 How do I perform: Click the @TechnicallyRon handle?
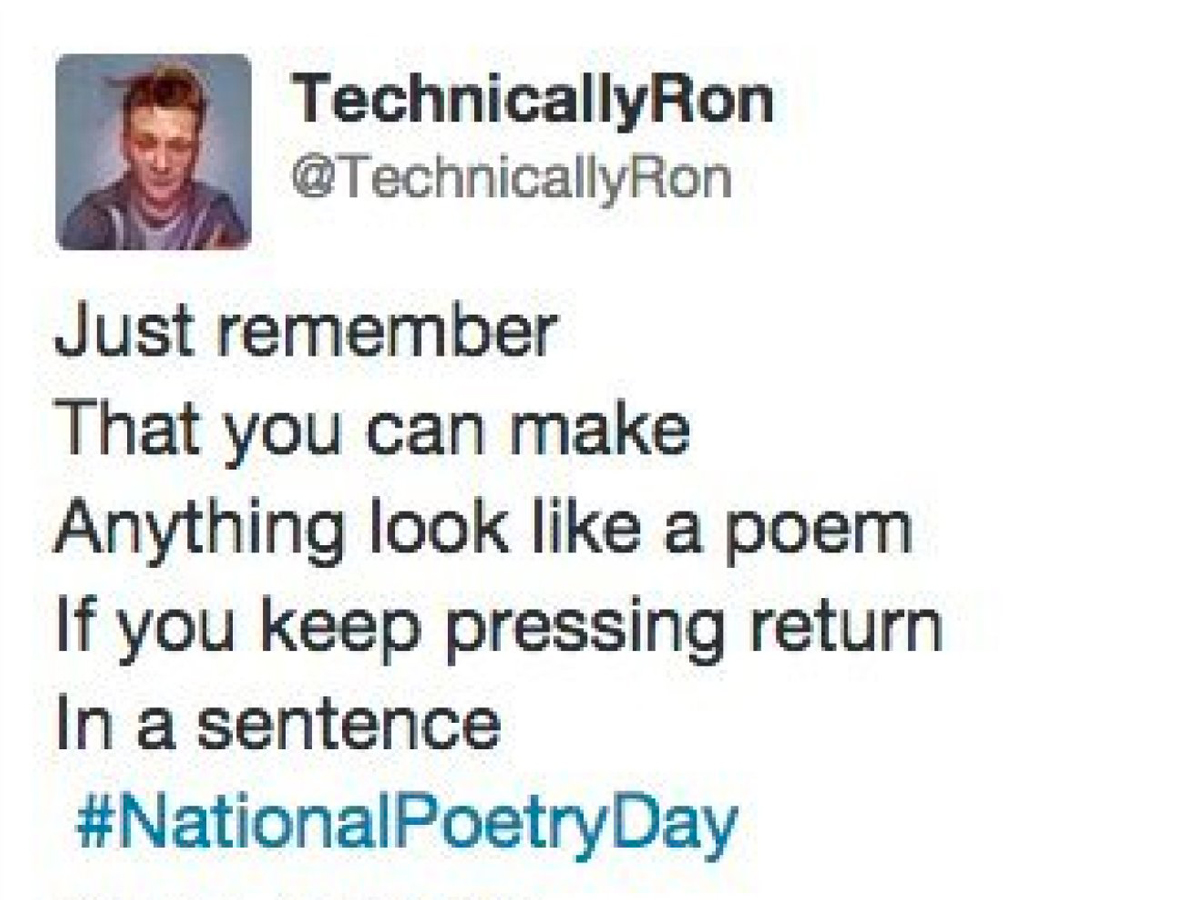(511, 179)
